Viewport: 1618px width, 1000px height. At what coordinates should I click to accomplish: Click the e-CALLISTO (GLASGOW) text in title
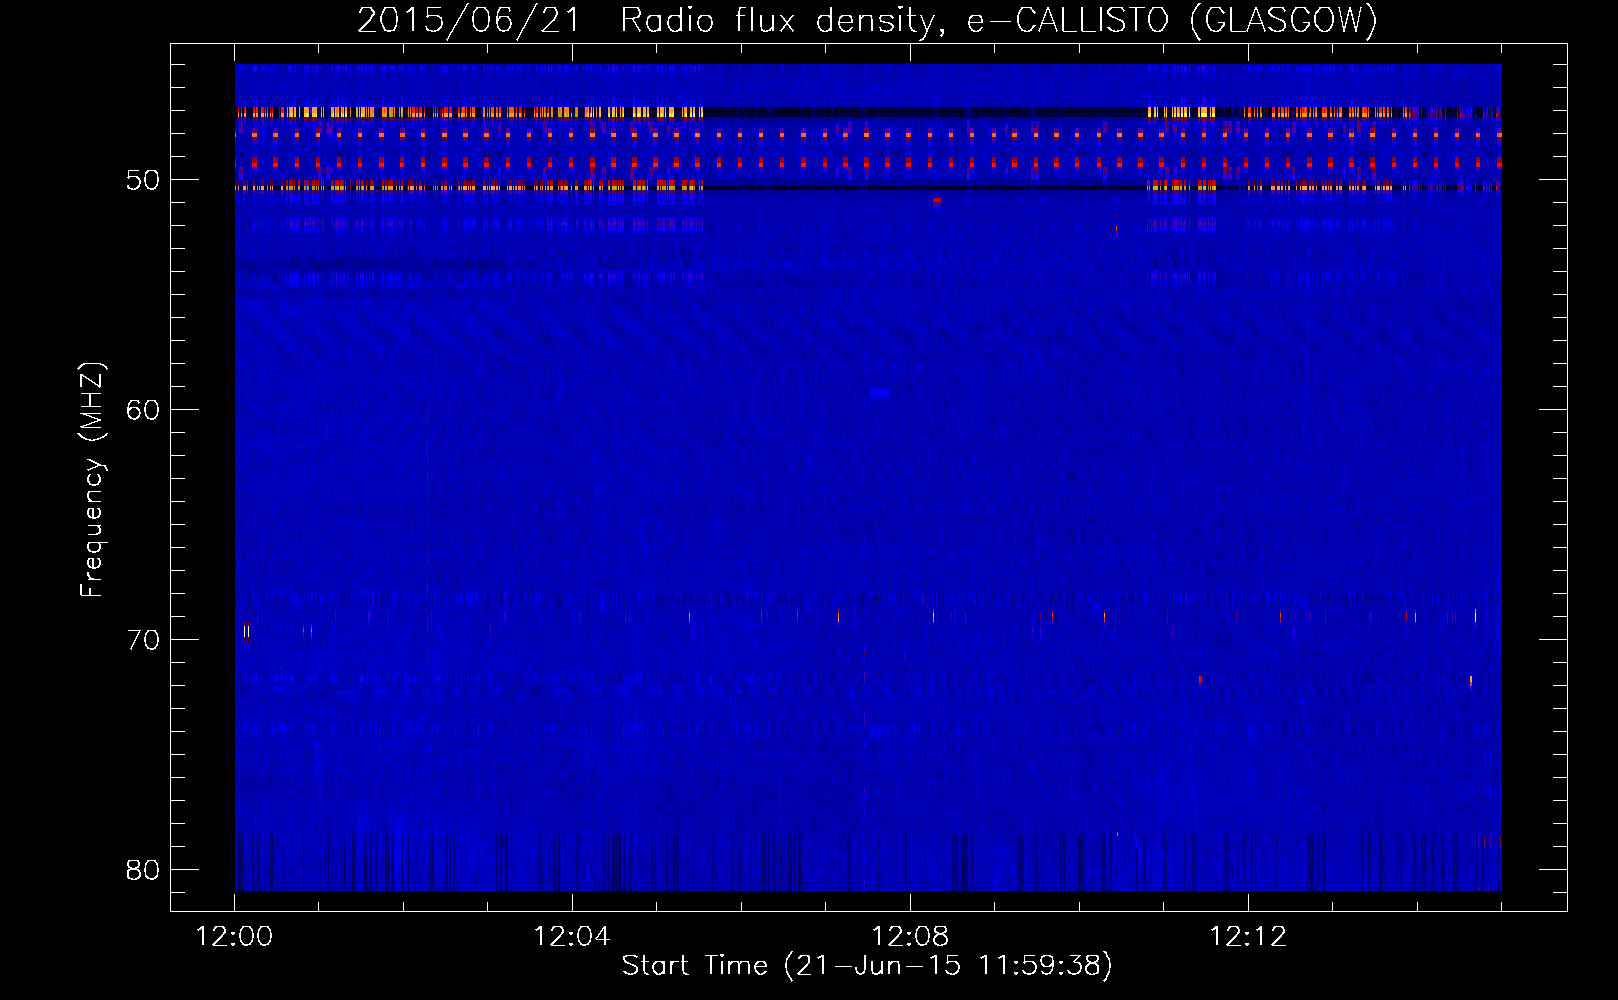1173,21
